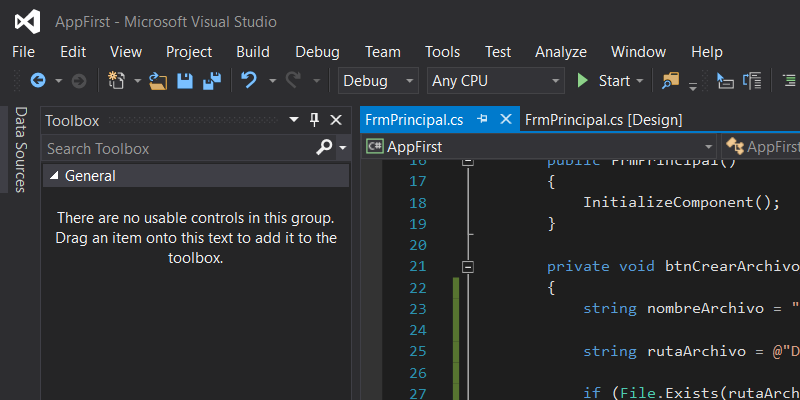Open the Any CPU platform dropdown
Screen dimensions: 800x400
pyautogui.click(x=495, y=81)
